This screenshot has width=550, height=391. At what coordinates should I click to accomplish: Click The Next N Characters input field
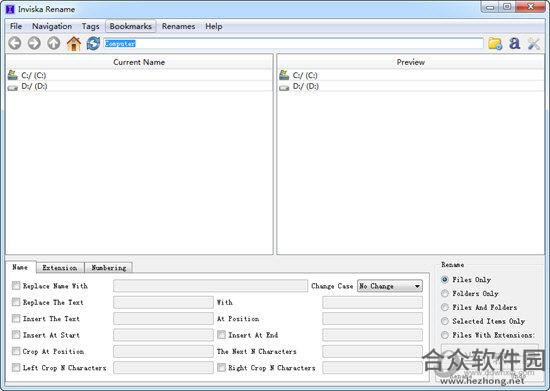point(373,351)
